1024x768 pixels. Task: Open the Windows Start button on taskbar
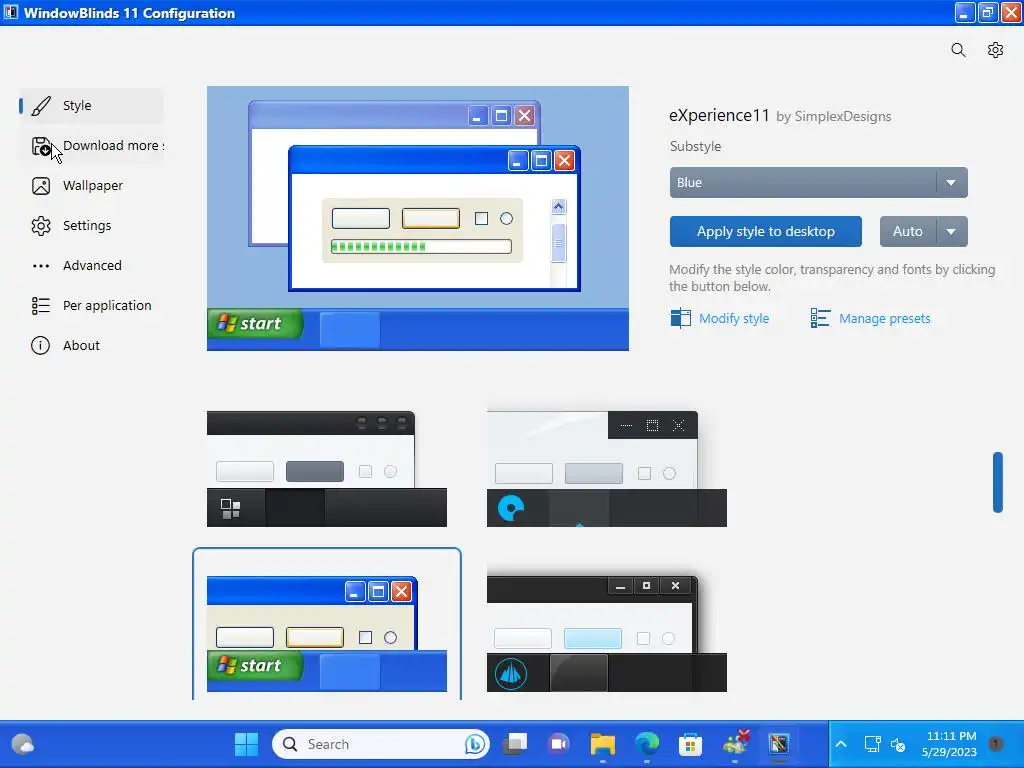click(246, 744)
